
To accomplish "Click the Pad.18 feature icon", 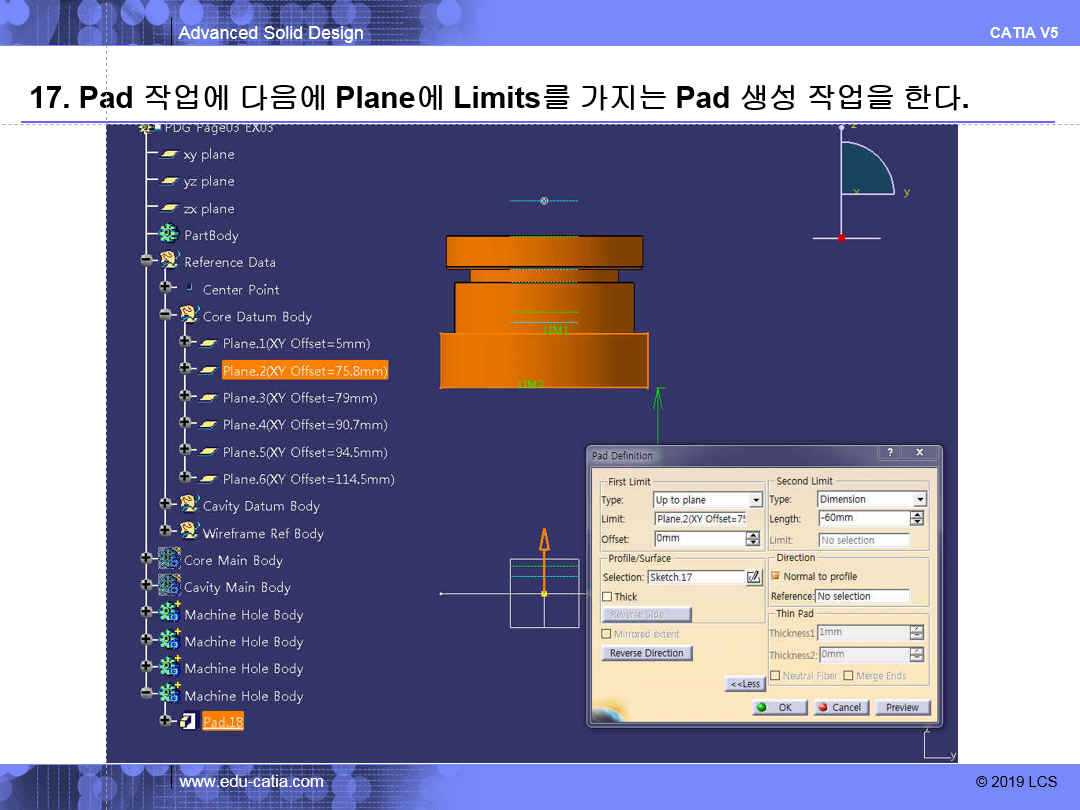I will pos(188,722).
